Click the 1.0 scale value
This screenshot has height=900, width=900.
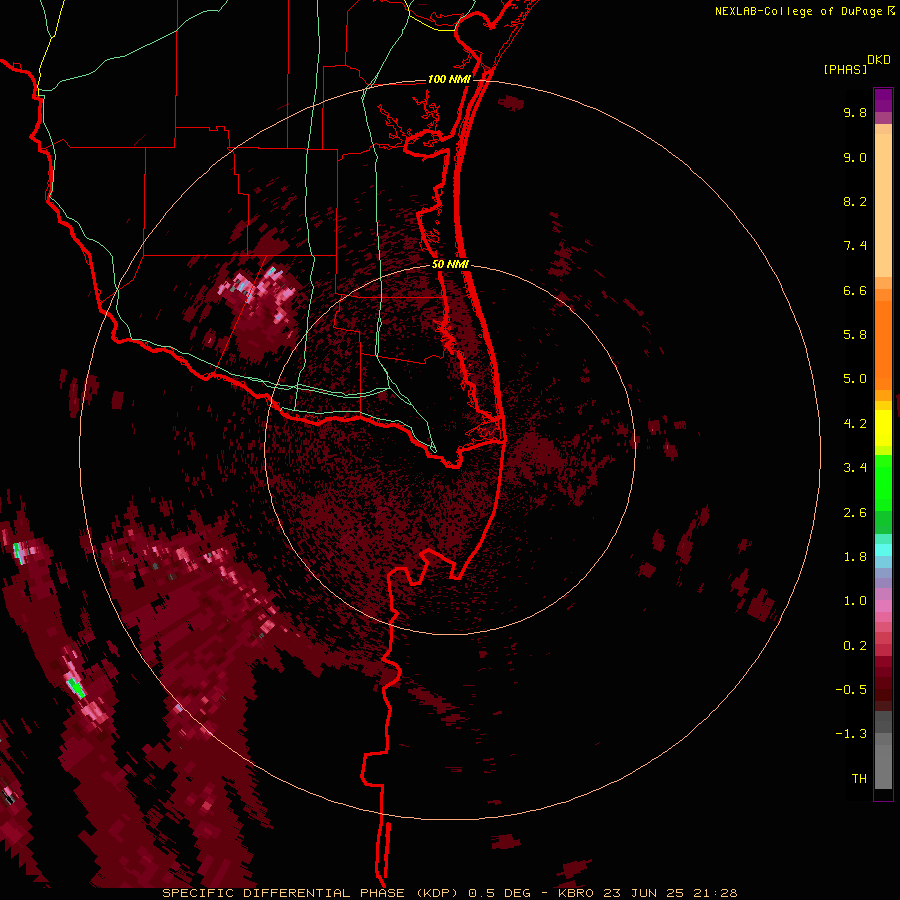(x=855, y=601)
